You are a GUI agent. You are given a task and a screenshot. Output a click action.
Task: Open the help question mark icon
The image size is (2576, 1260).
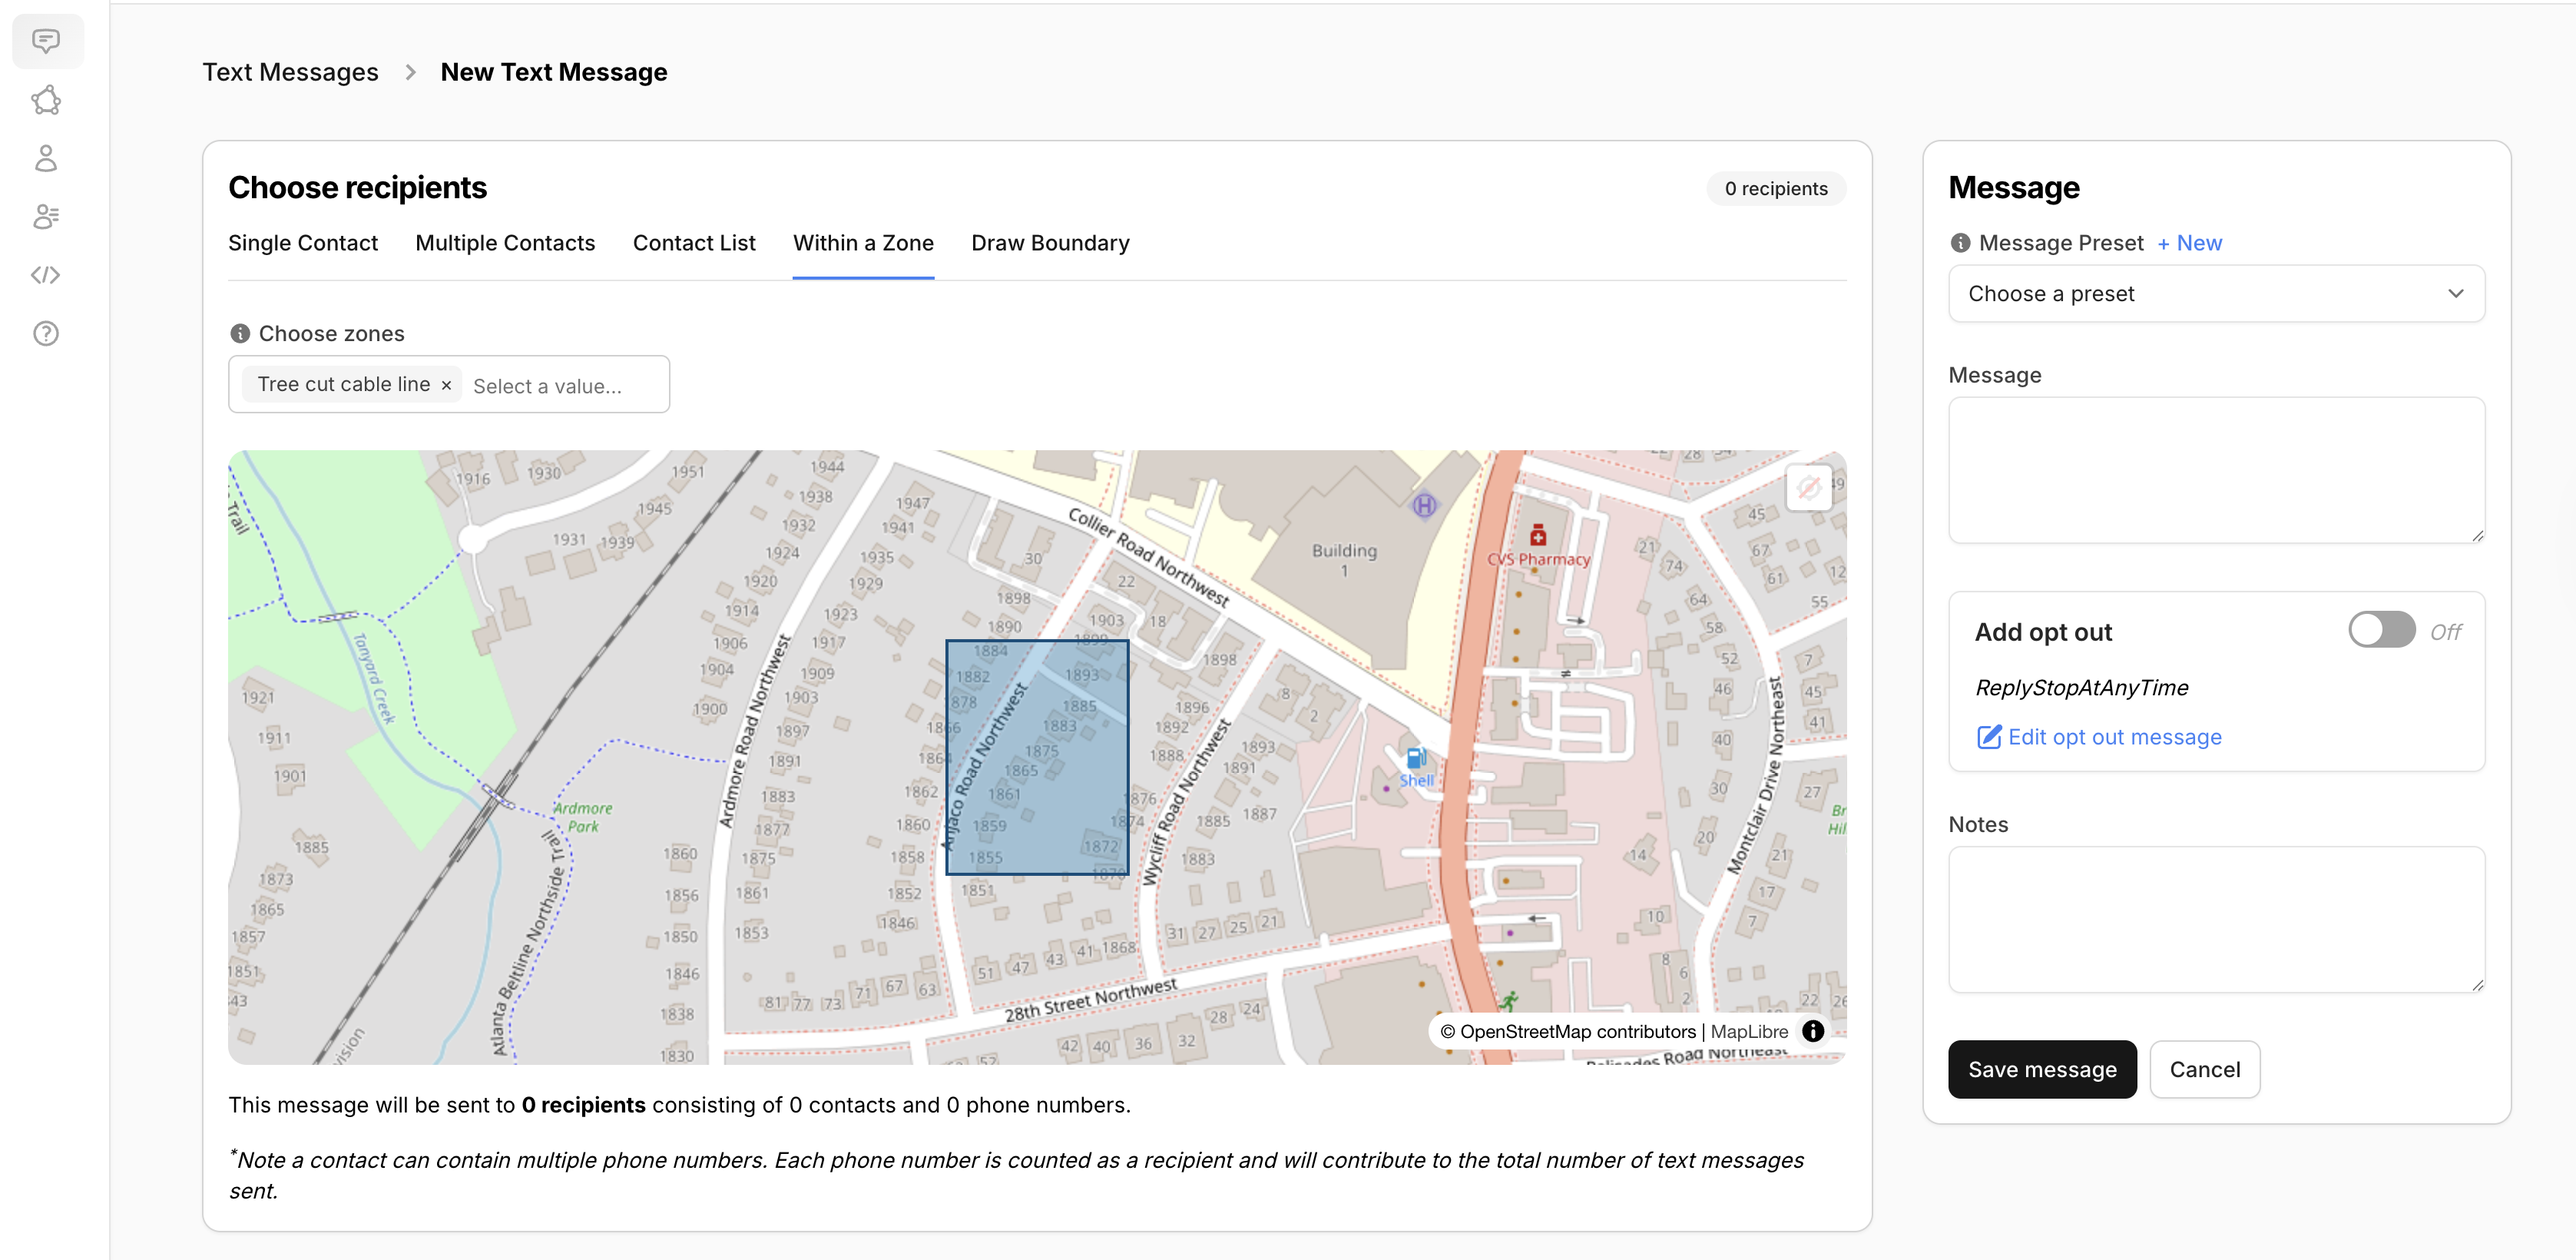(x=46, y=333)
